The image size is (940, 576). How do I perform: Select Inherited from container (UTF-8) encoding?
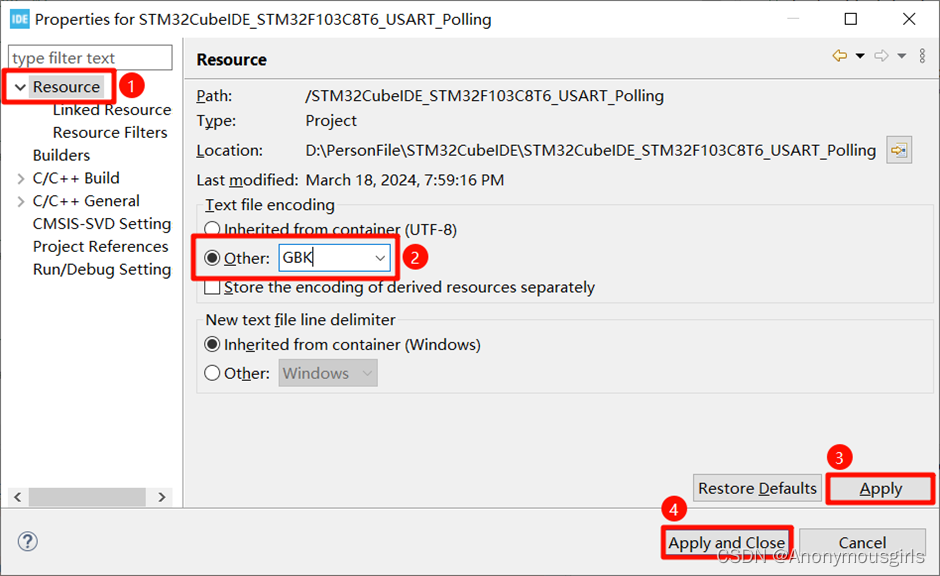pyautogui.click(x=212, y=229)
